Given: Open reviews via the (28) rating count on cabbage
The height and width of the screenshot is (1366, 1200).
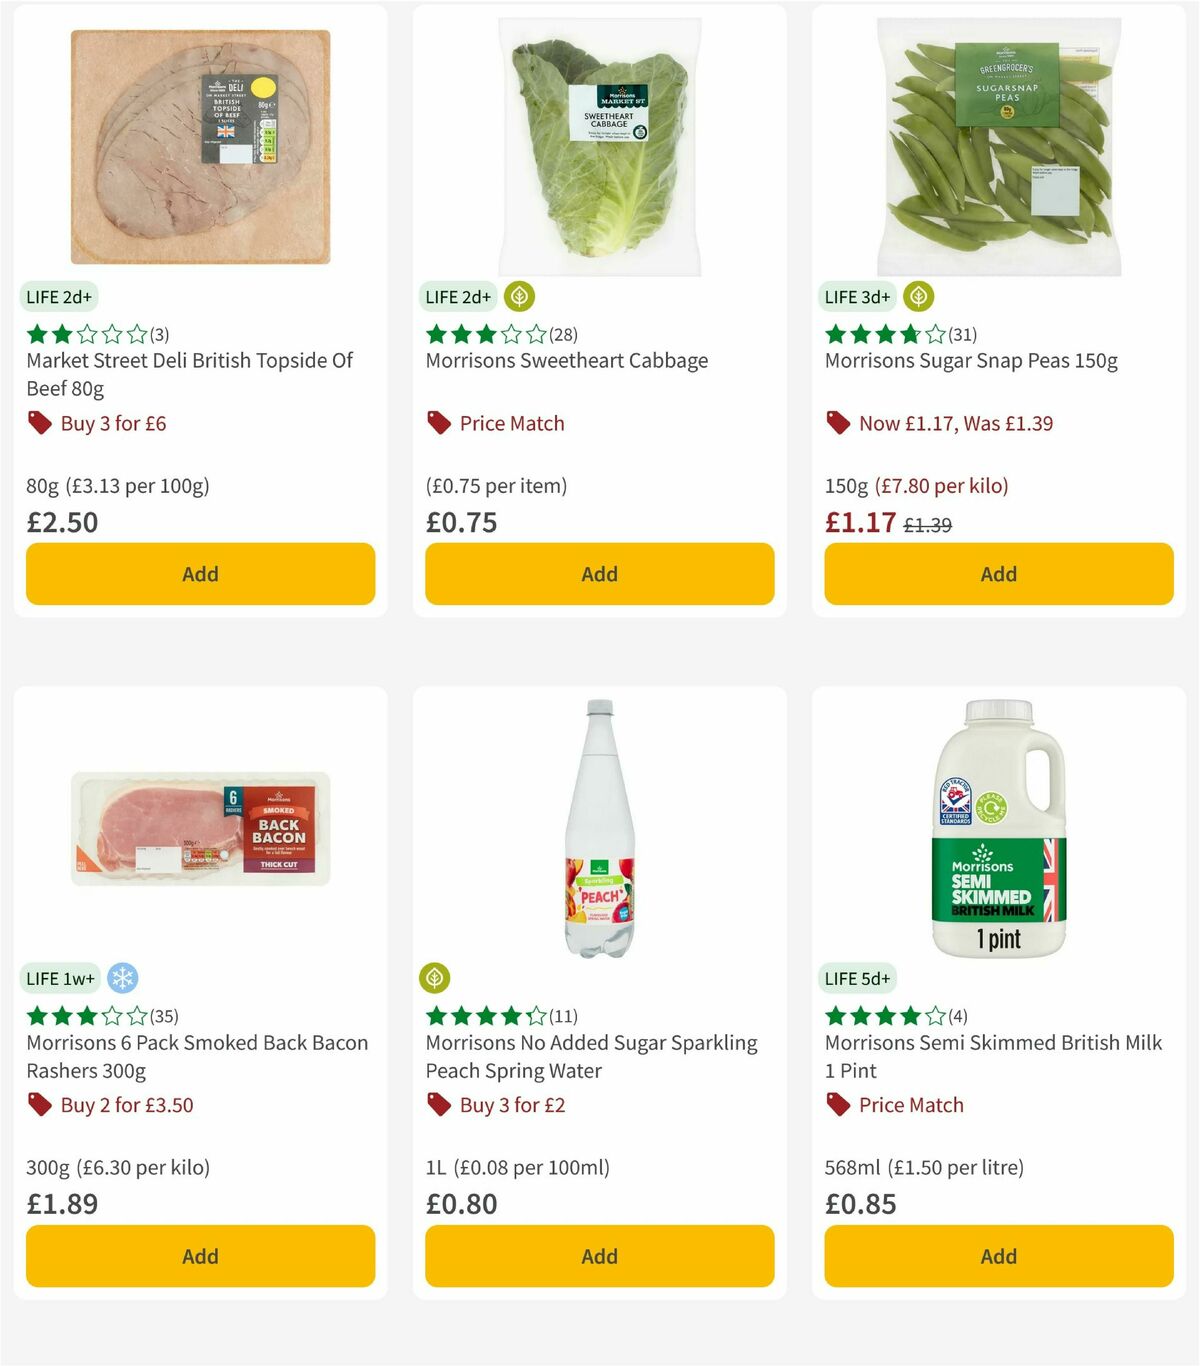Looking at the screenshot, I should point(563,335).
